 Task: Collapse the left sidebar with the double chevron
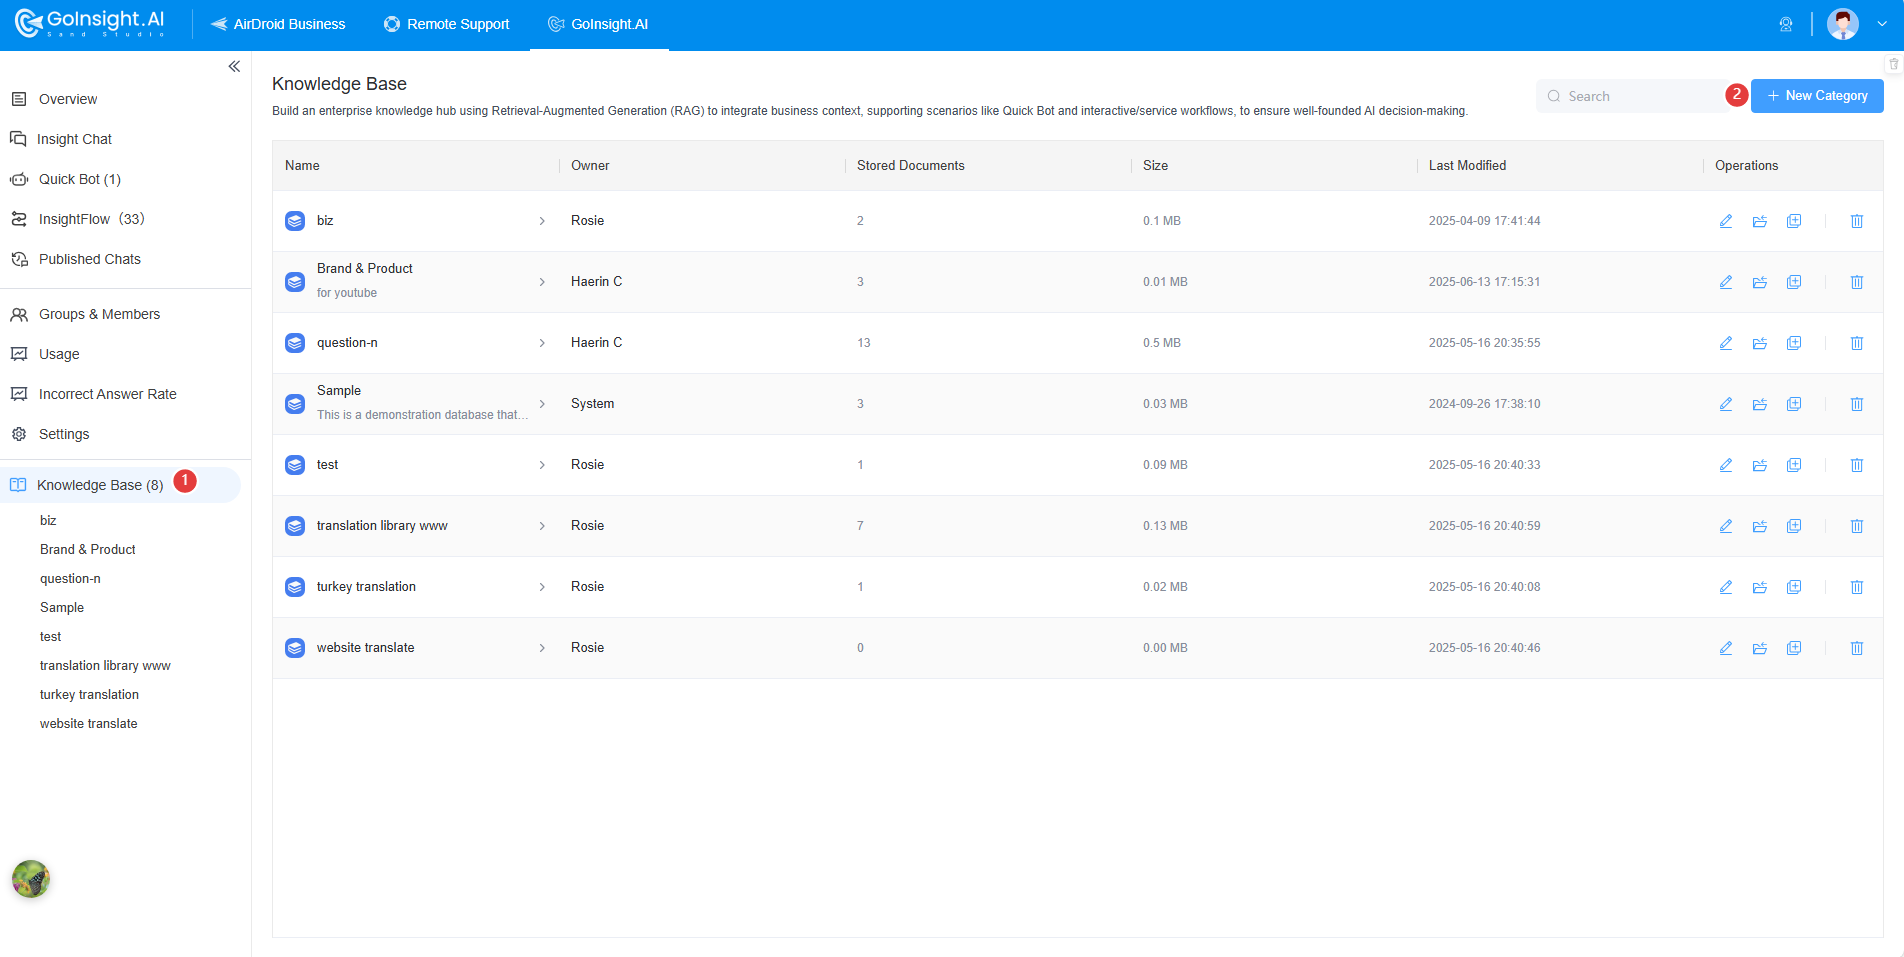(234, 66)
